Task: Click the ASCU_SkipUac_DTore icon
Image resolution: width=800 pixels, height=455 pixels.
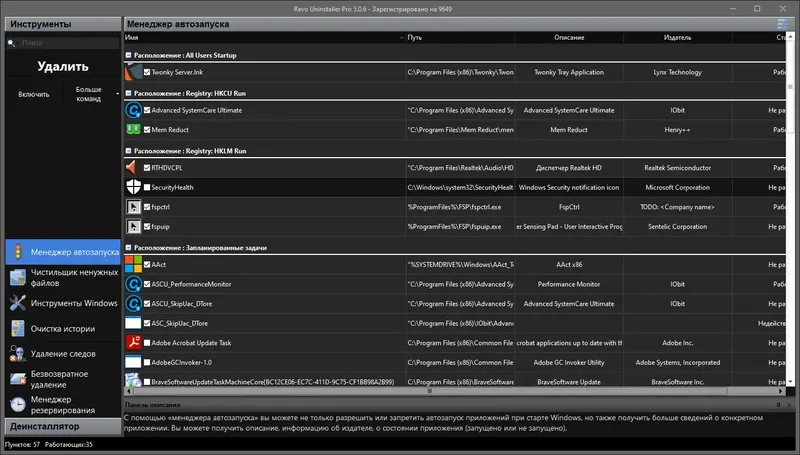Action: 133,304
